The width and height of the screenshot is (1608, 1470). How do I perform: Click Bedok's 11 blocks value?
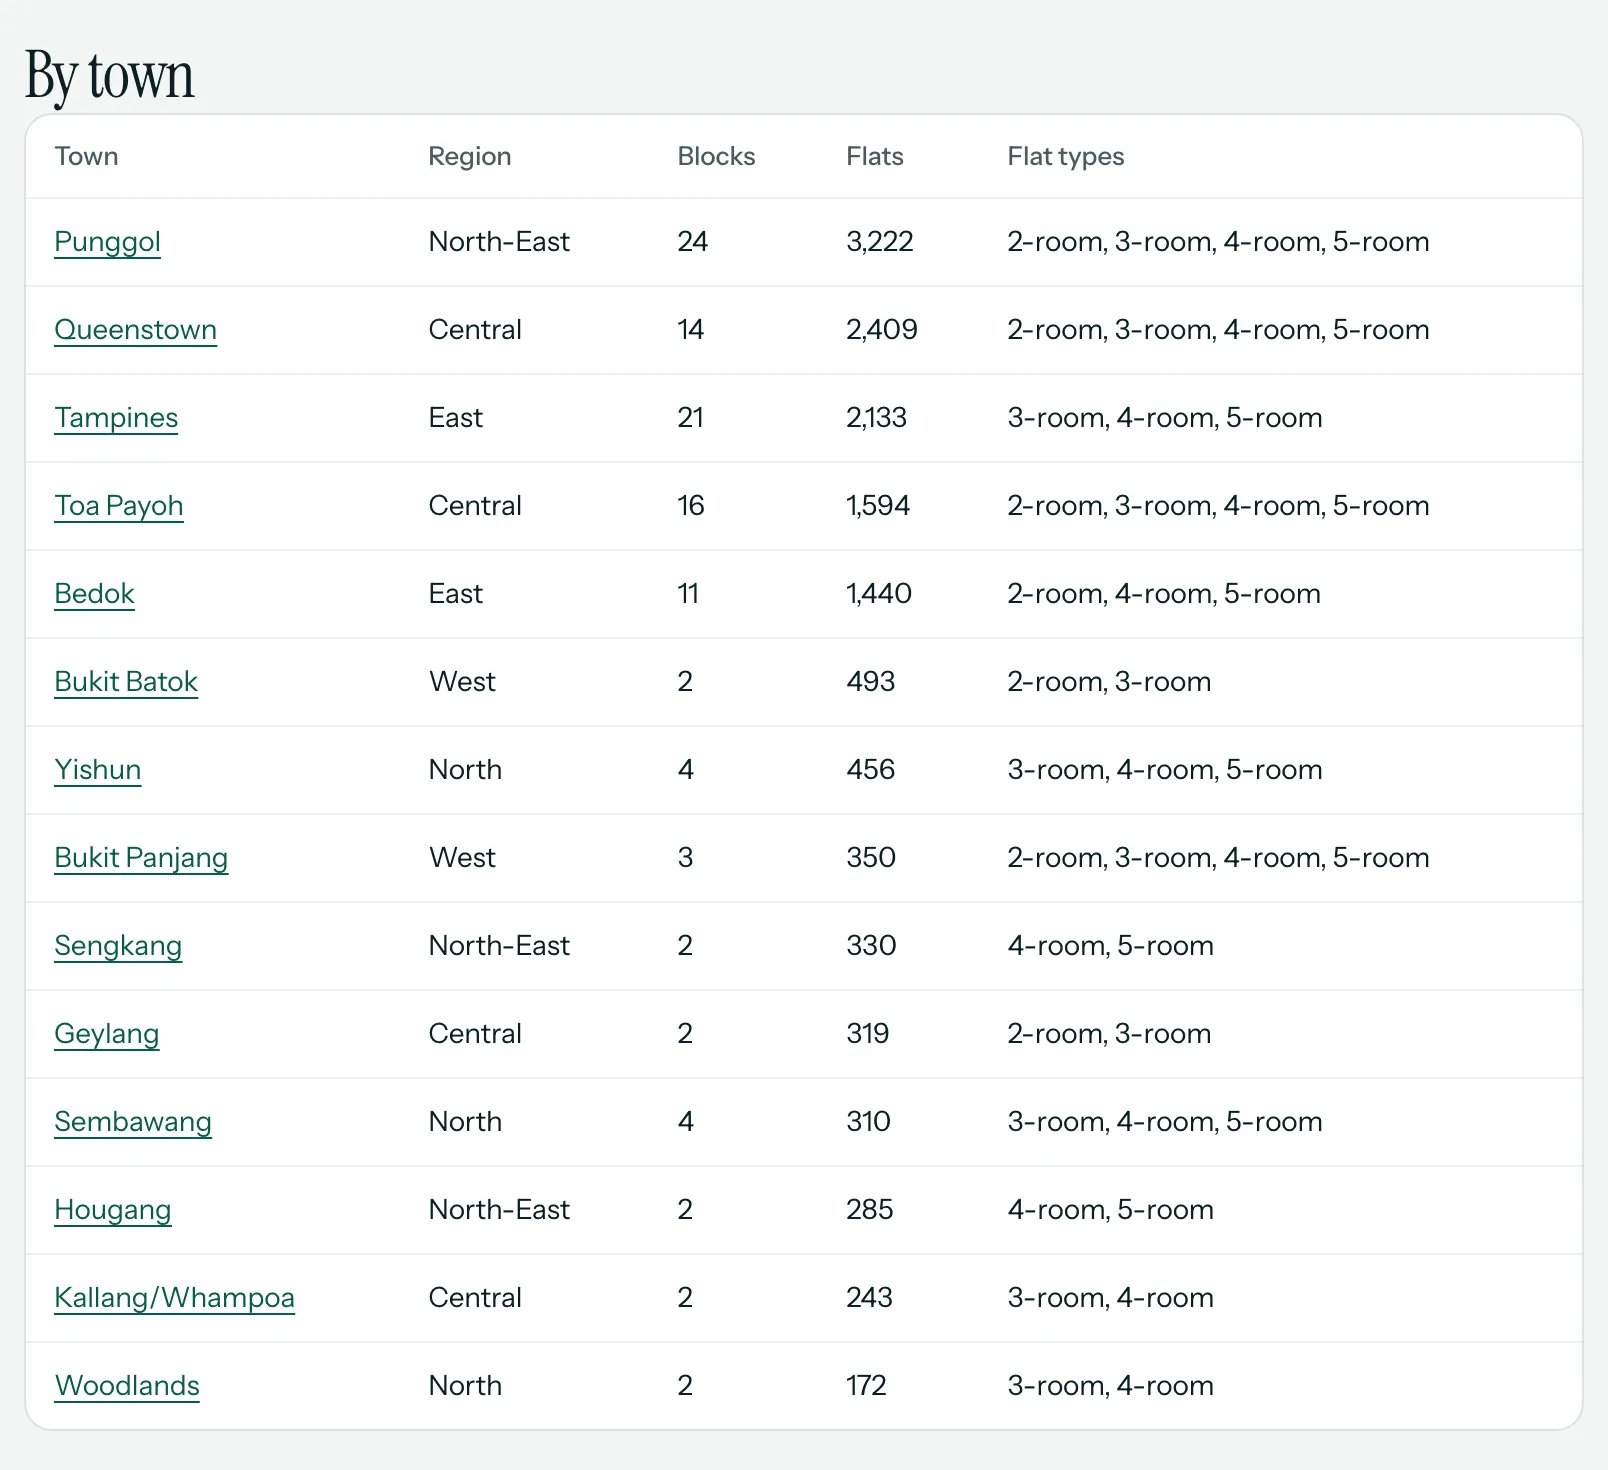(688, 594)
